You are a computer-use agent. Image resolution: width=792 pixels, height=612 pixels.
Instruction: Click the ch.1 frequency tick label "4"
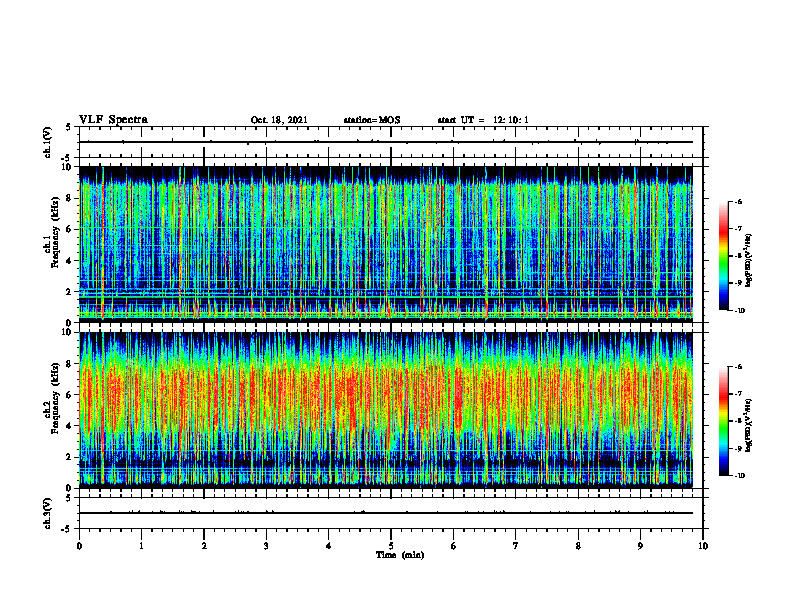70,261
